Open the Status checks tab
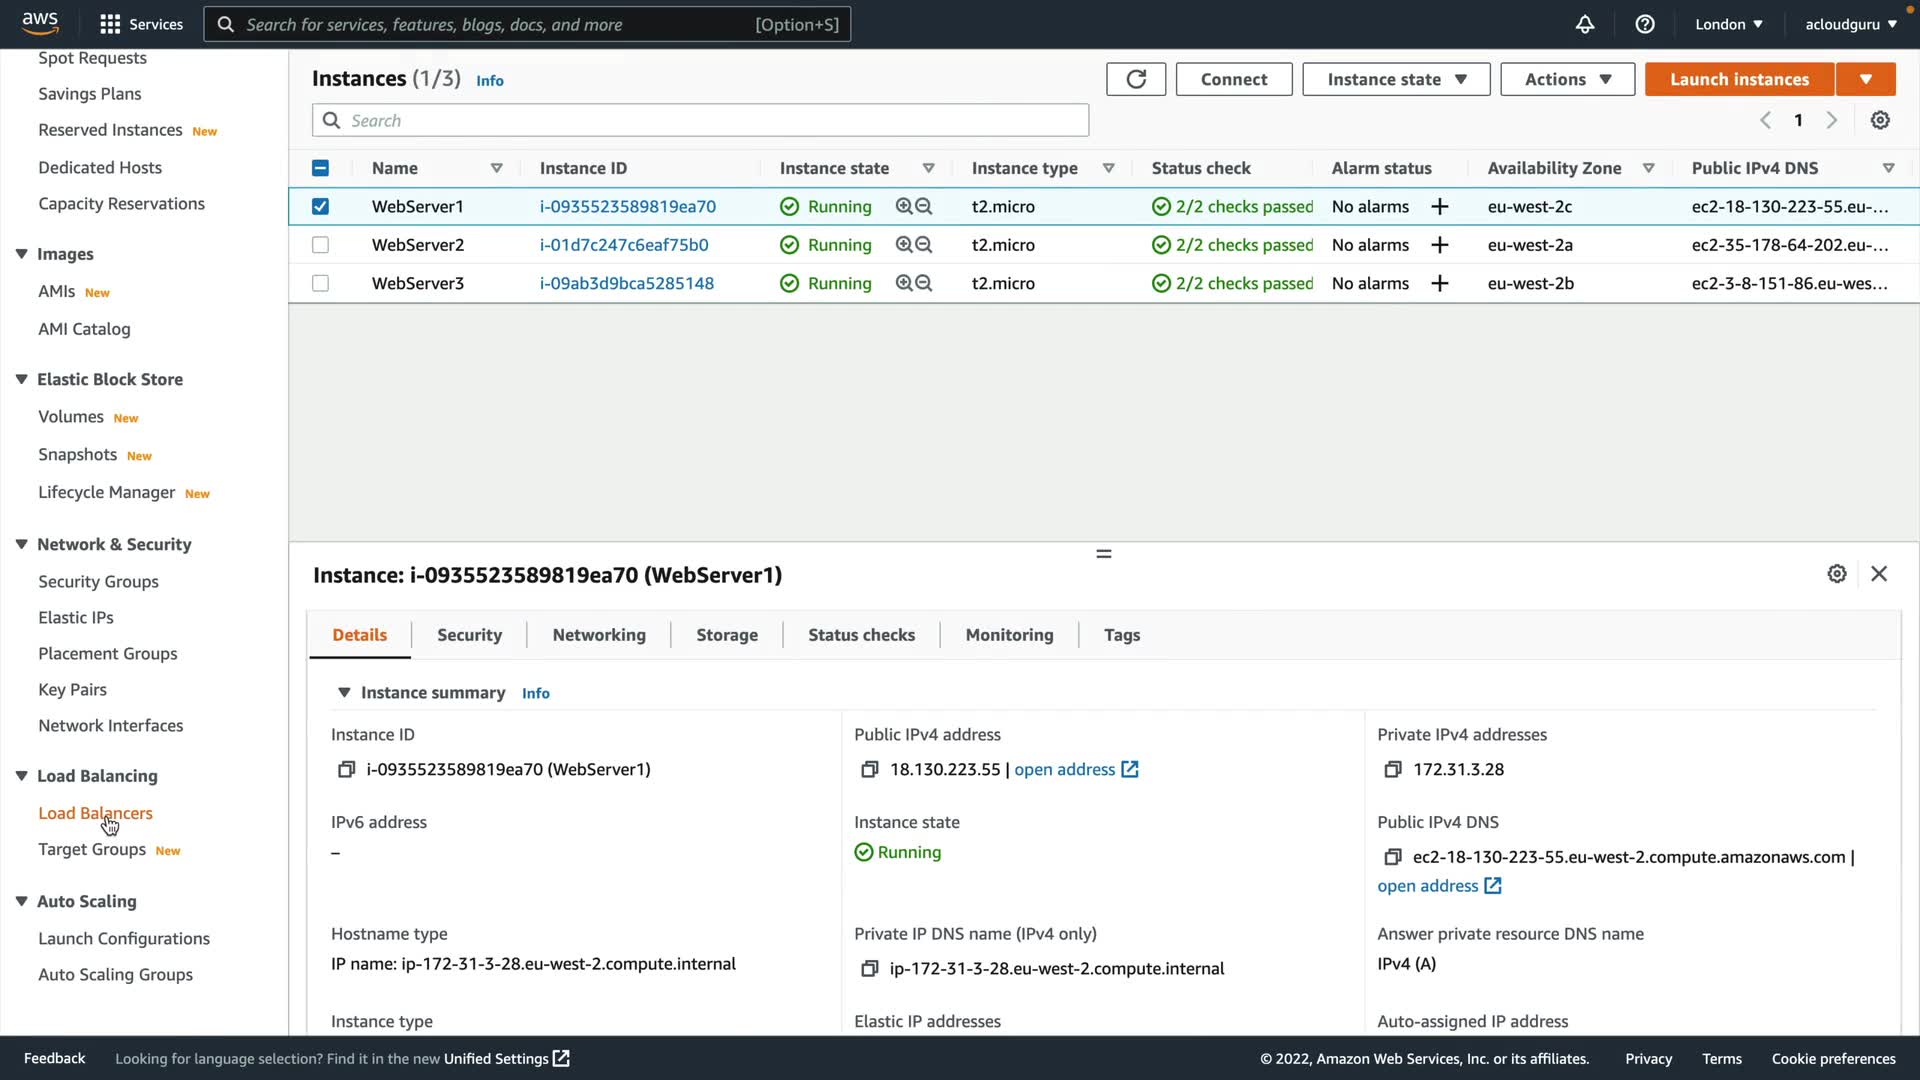 pyautogui.click(x=861, y=635)
